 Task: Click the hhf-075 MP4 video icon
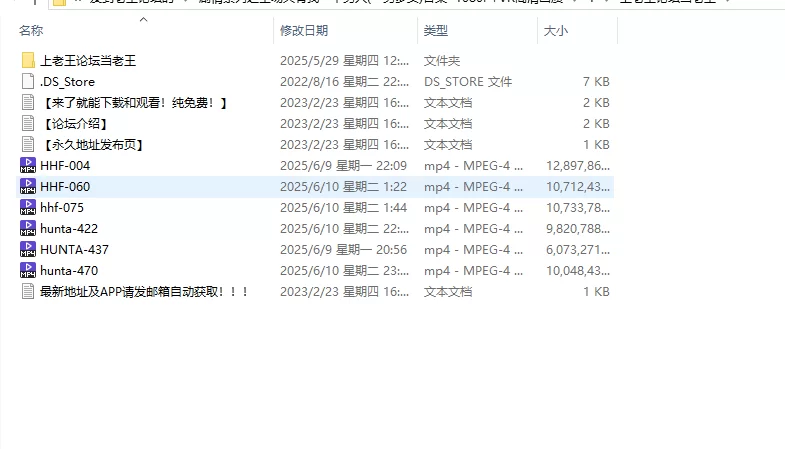tap(28, 207)
